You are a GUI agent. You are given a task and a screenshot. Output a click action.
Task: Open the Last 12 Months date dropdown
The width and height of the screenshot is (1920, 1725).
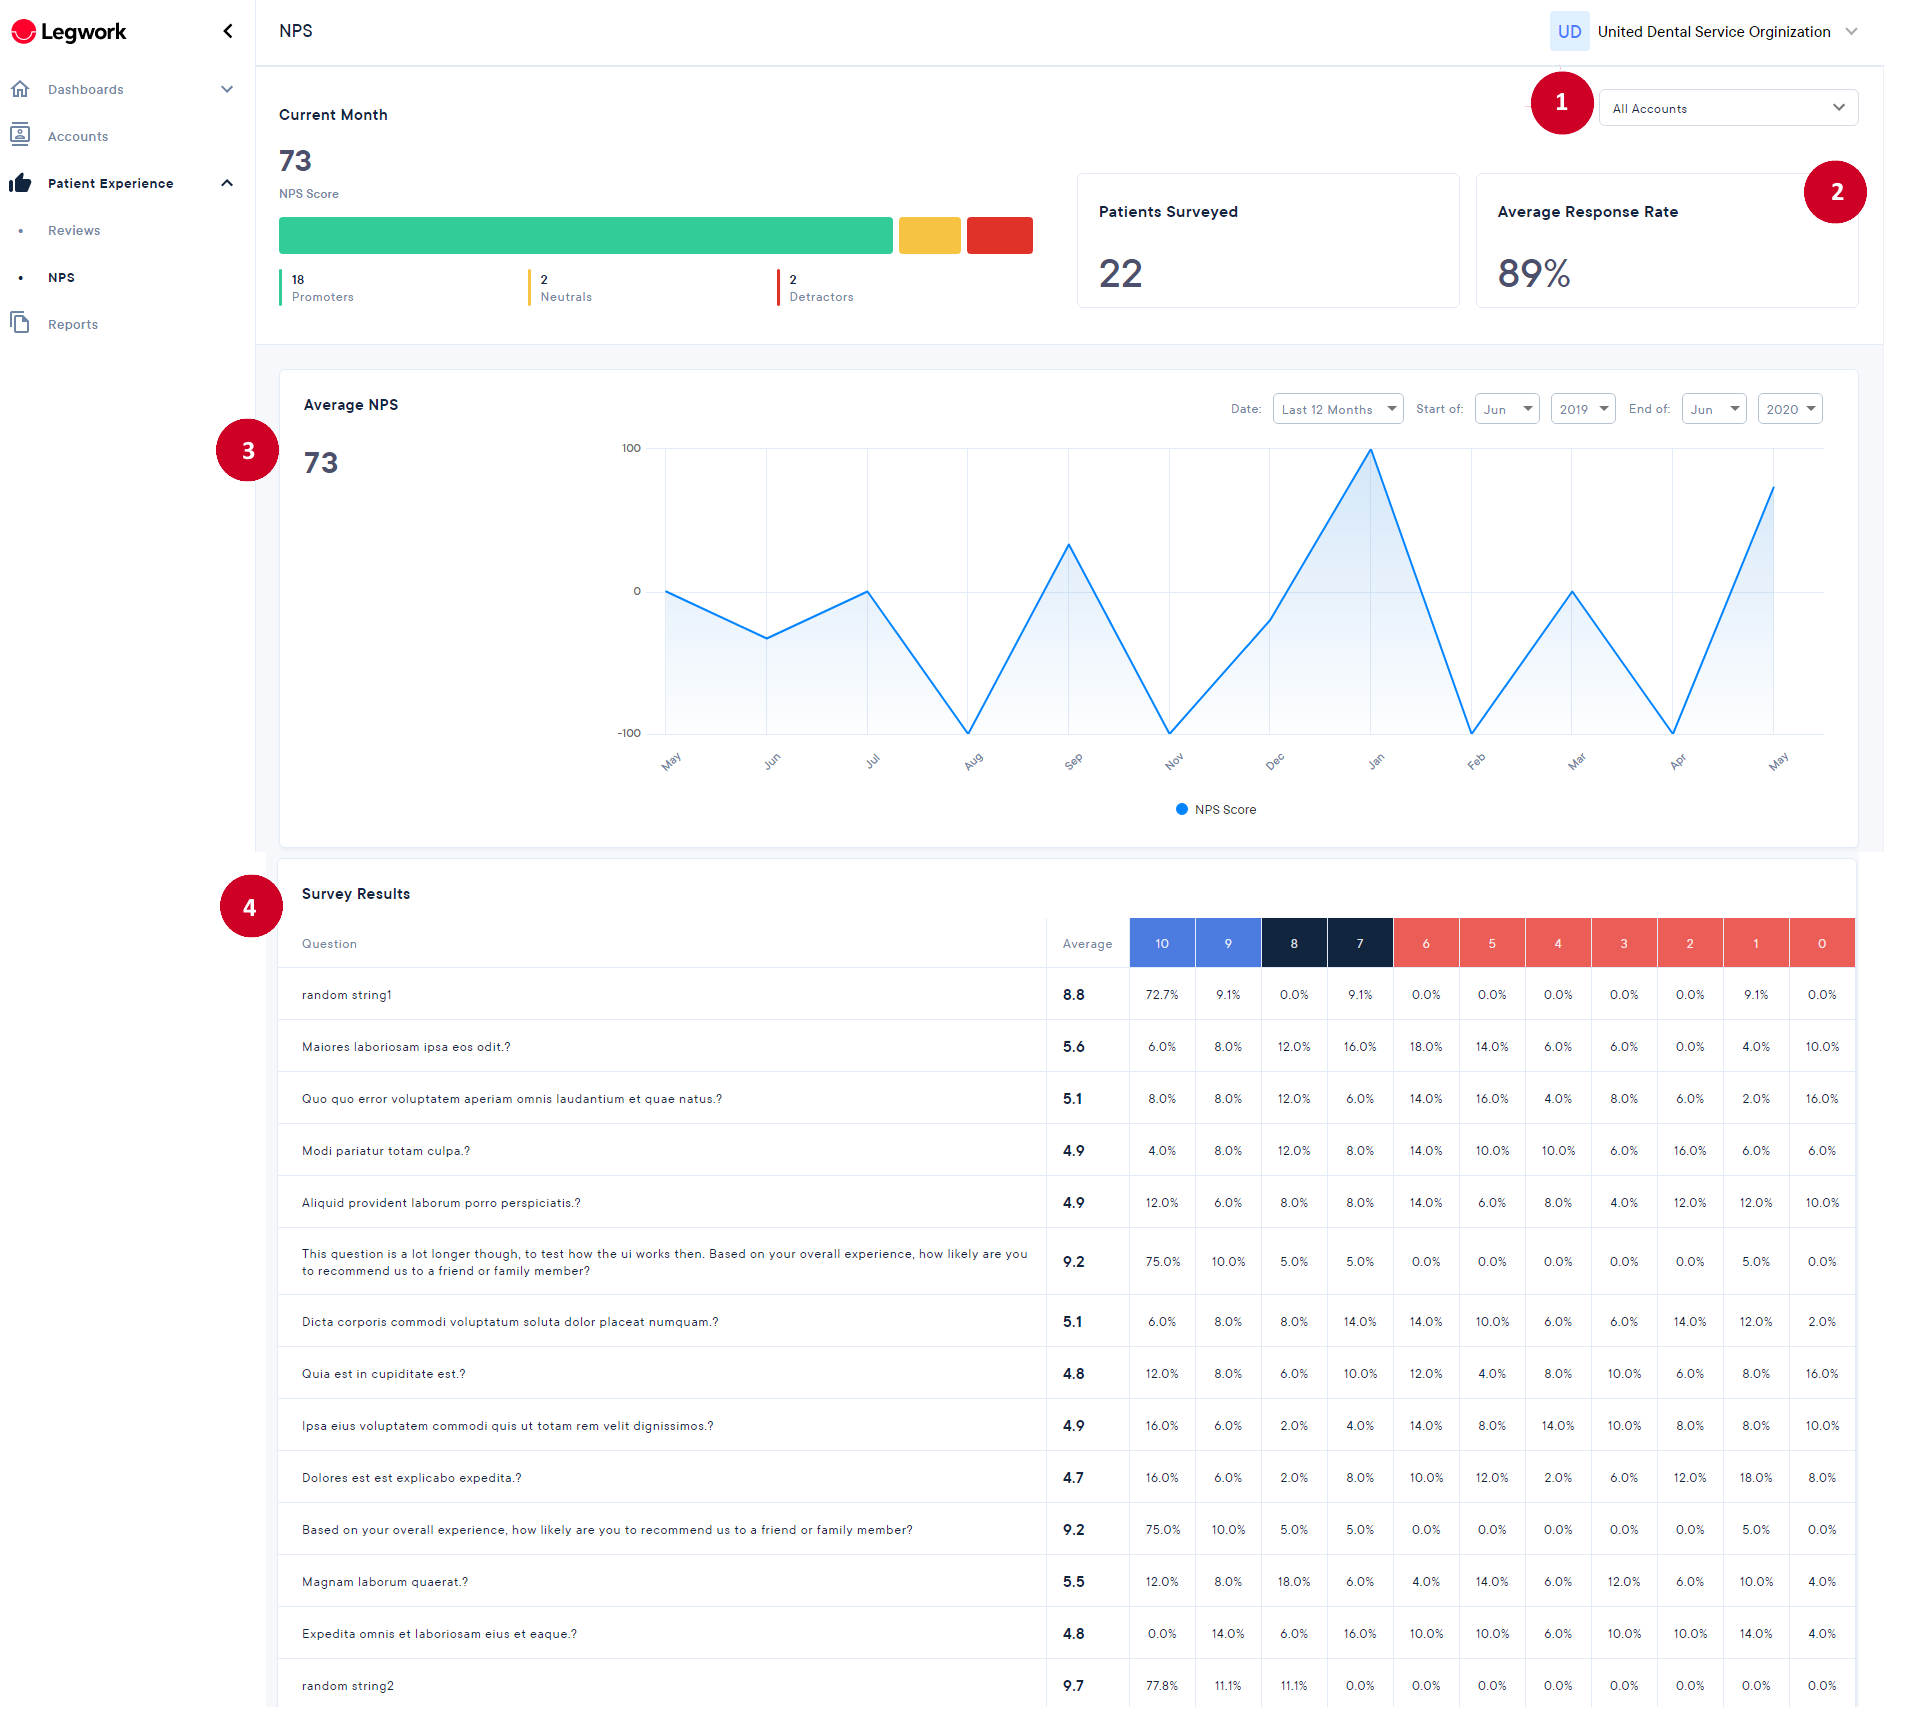pyautogui.click(x=1338, y=409)
